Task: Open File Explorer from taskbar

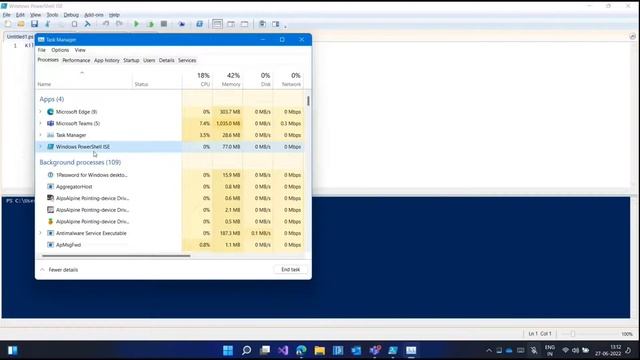Action: coord(320,350)
